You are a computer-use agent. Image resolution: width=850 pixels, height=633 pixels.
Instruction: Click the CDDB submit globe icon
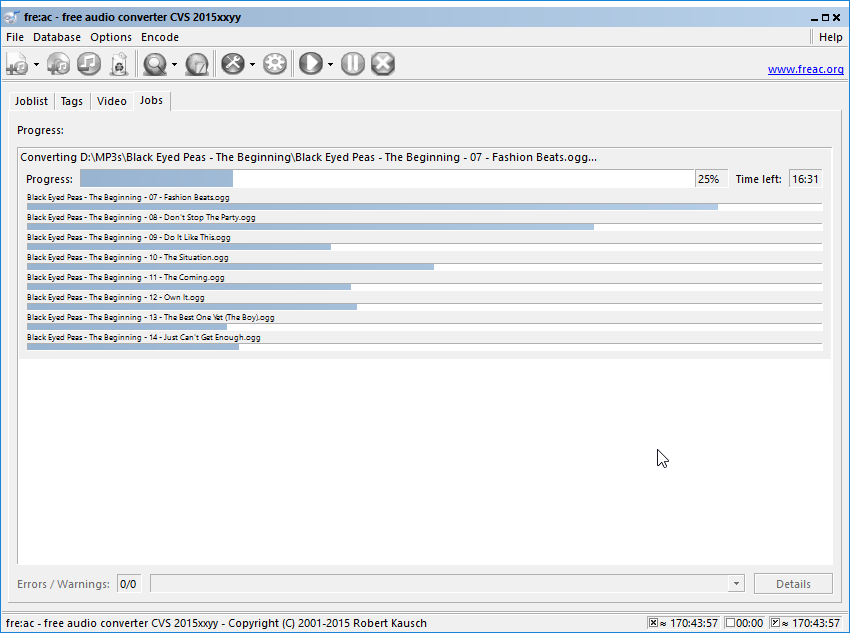tap(197, 64)
